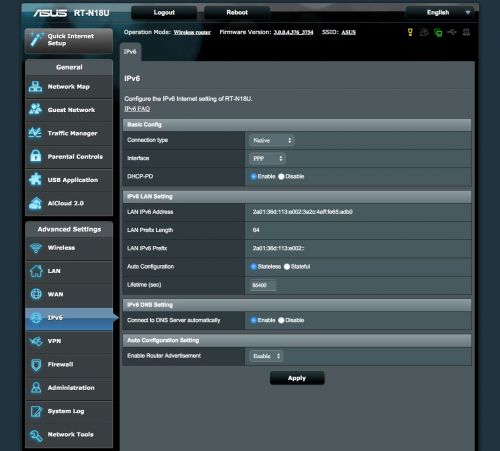
Task: Click the USB status icon in header
Action: pos(452,32)
